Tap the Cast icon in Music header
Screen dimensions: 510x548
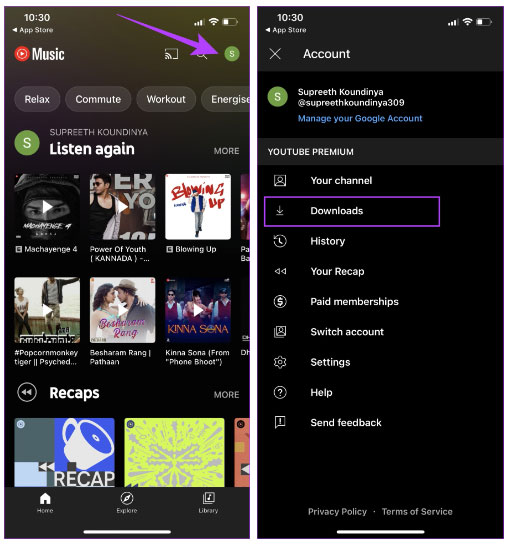click(x=171, y=54)
